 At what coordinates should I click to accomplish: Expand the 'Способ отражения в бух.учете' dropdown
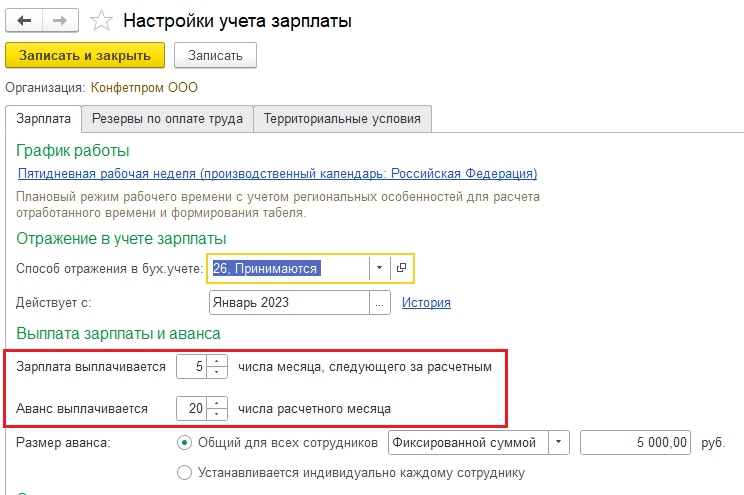pos(380,268)
